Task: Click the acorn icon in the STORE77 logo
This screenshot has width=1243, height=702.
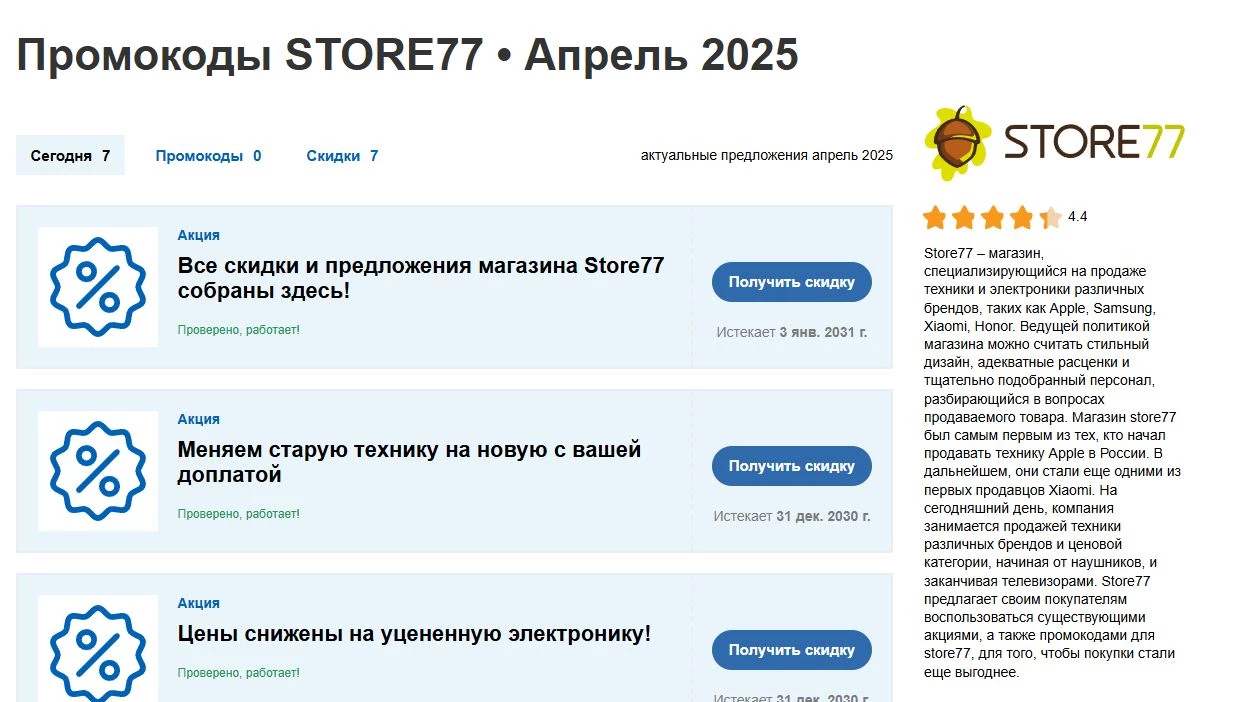Action: click(x=956, y=140)
